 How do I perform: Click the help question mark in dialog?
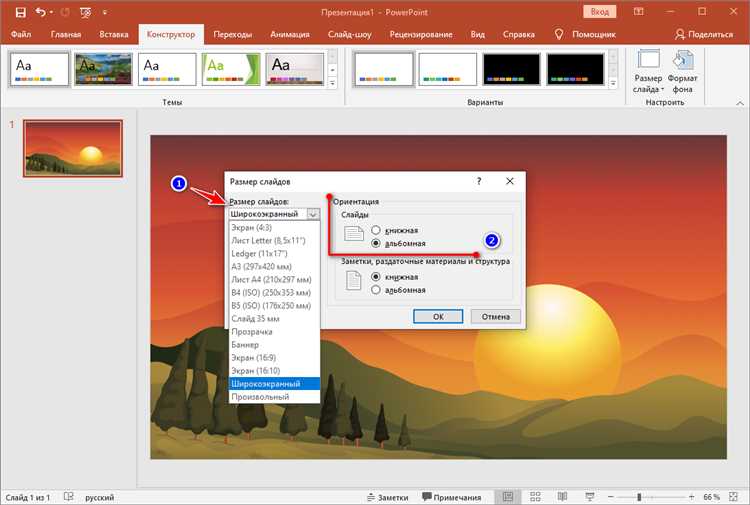(x=479, y=181)
